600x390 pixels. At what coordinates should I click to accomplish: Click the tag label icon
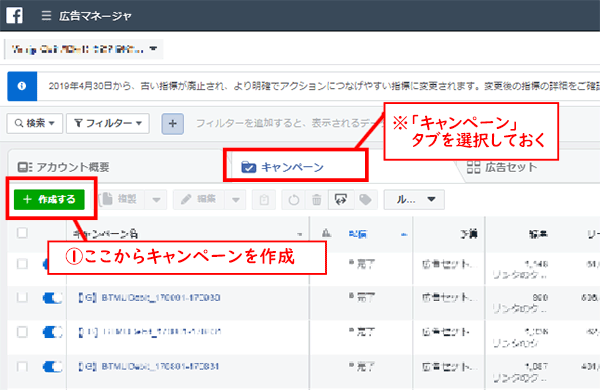tap(365, 200)
